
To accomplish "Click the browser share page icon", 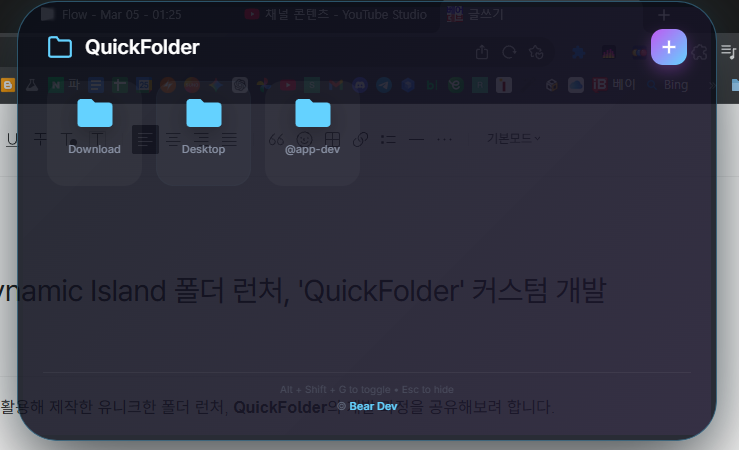I will point(482,52).
